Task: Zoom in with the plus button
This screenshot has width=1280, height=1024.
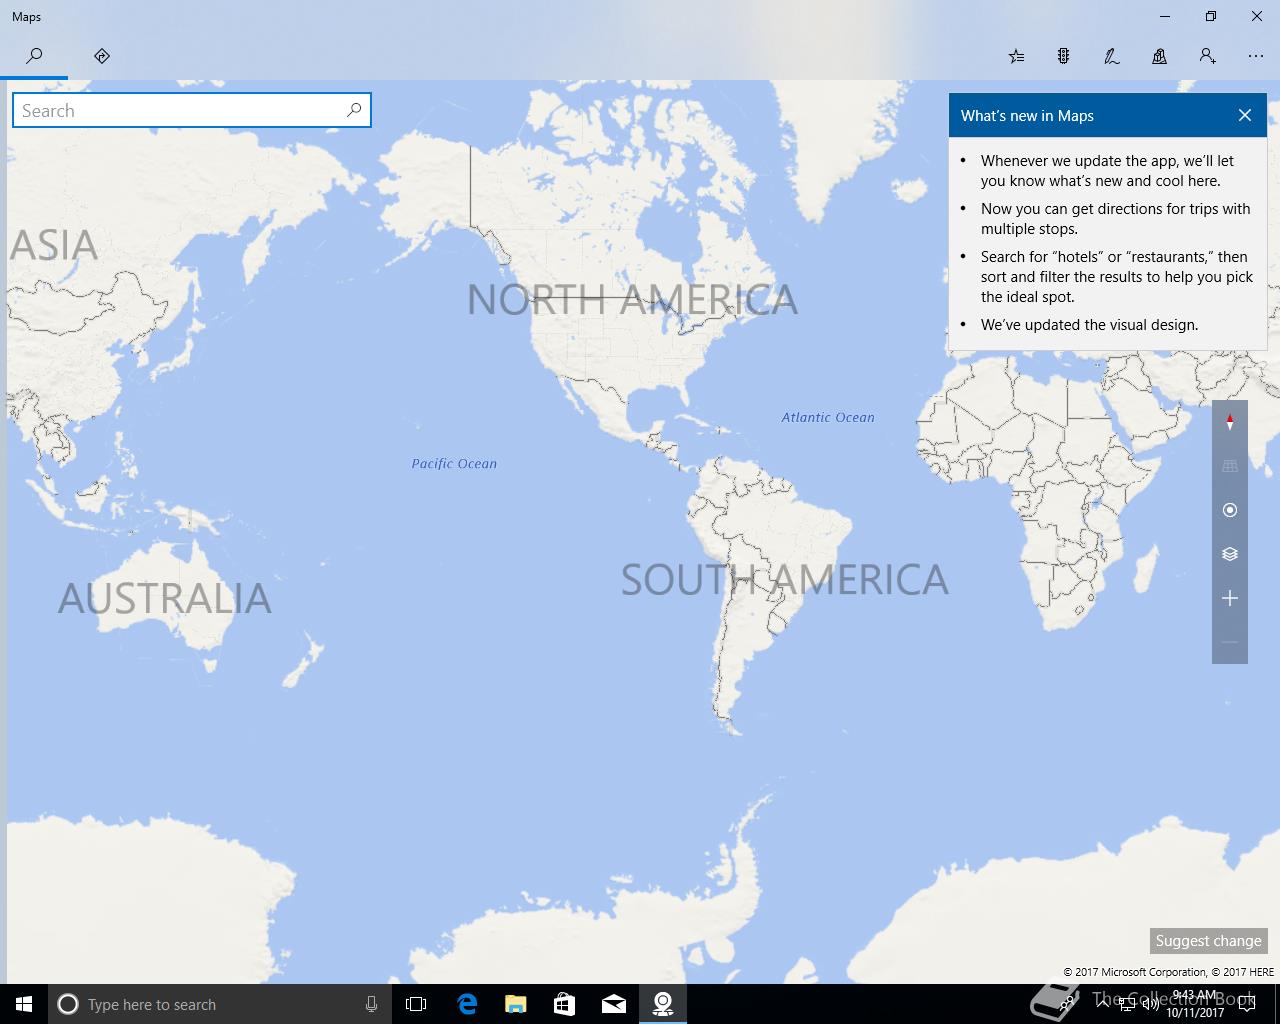Action: point(1230,598)
